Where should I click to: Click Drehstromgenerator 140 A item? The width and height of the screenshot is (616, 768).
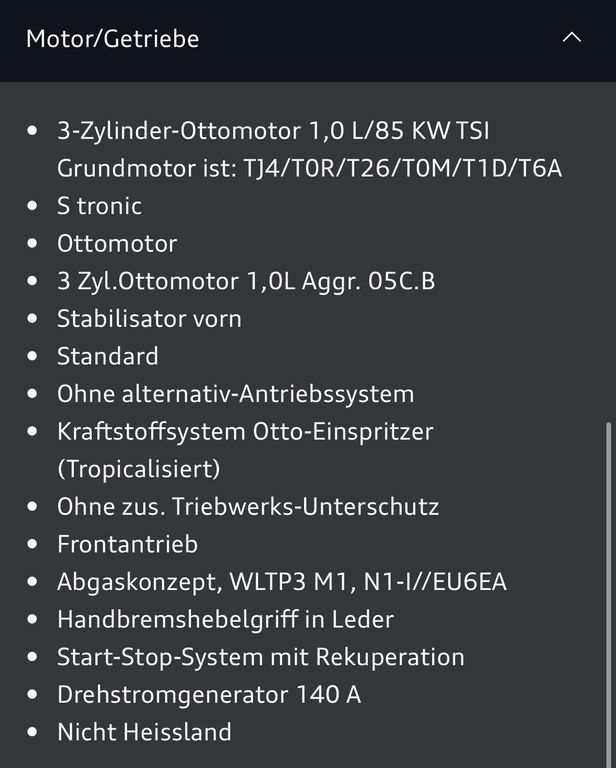(209, 695)
